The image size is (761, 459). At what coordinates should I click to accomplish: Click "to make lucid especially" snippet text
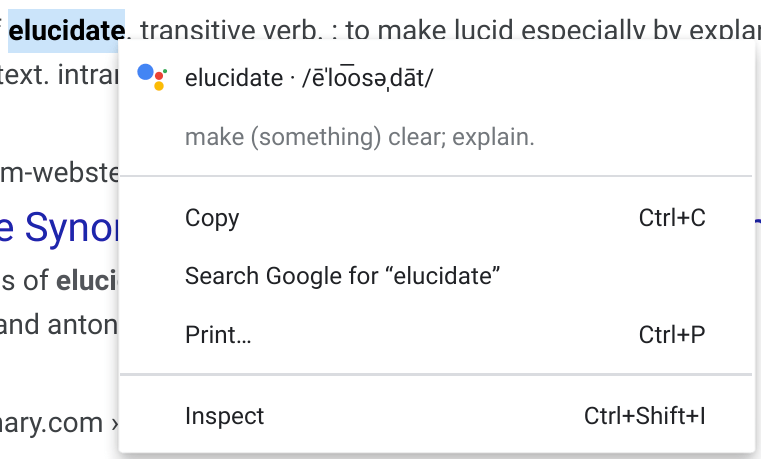pyautogui.click(x=470, y=31)
